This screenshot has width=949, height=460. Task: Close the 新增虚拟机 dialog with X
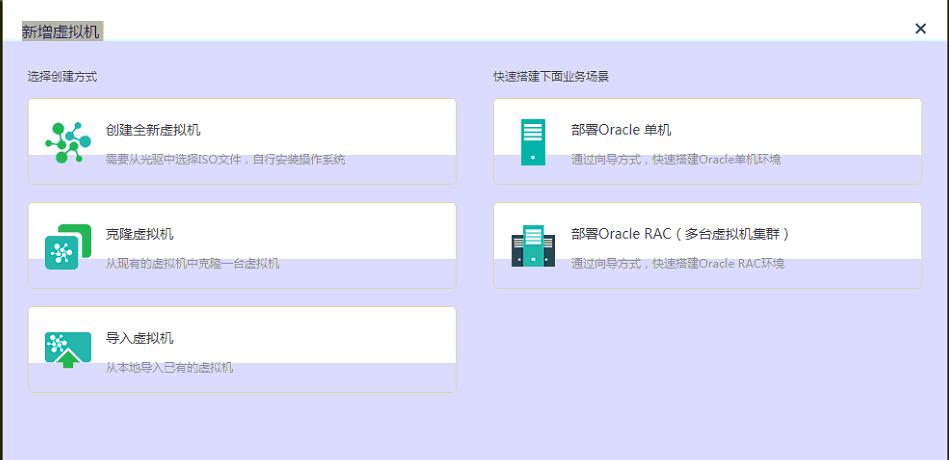pos(921,28)
